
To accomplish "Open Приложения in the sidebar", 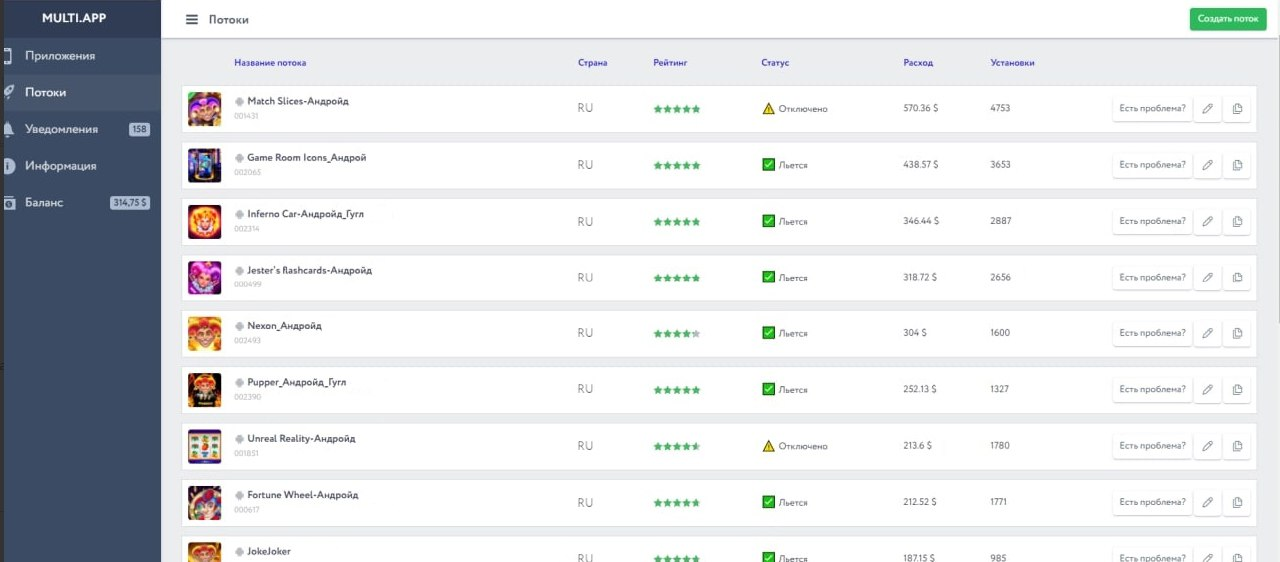I will (80, 56).
